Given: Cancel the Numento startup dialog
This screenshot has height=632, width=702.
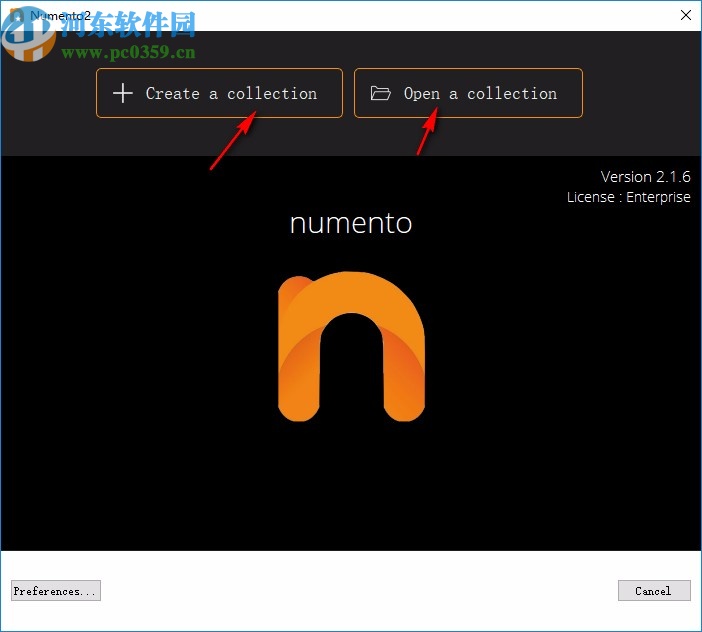Looking at the screenshot, I should click(x=654, y=591).
